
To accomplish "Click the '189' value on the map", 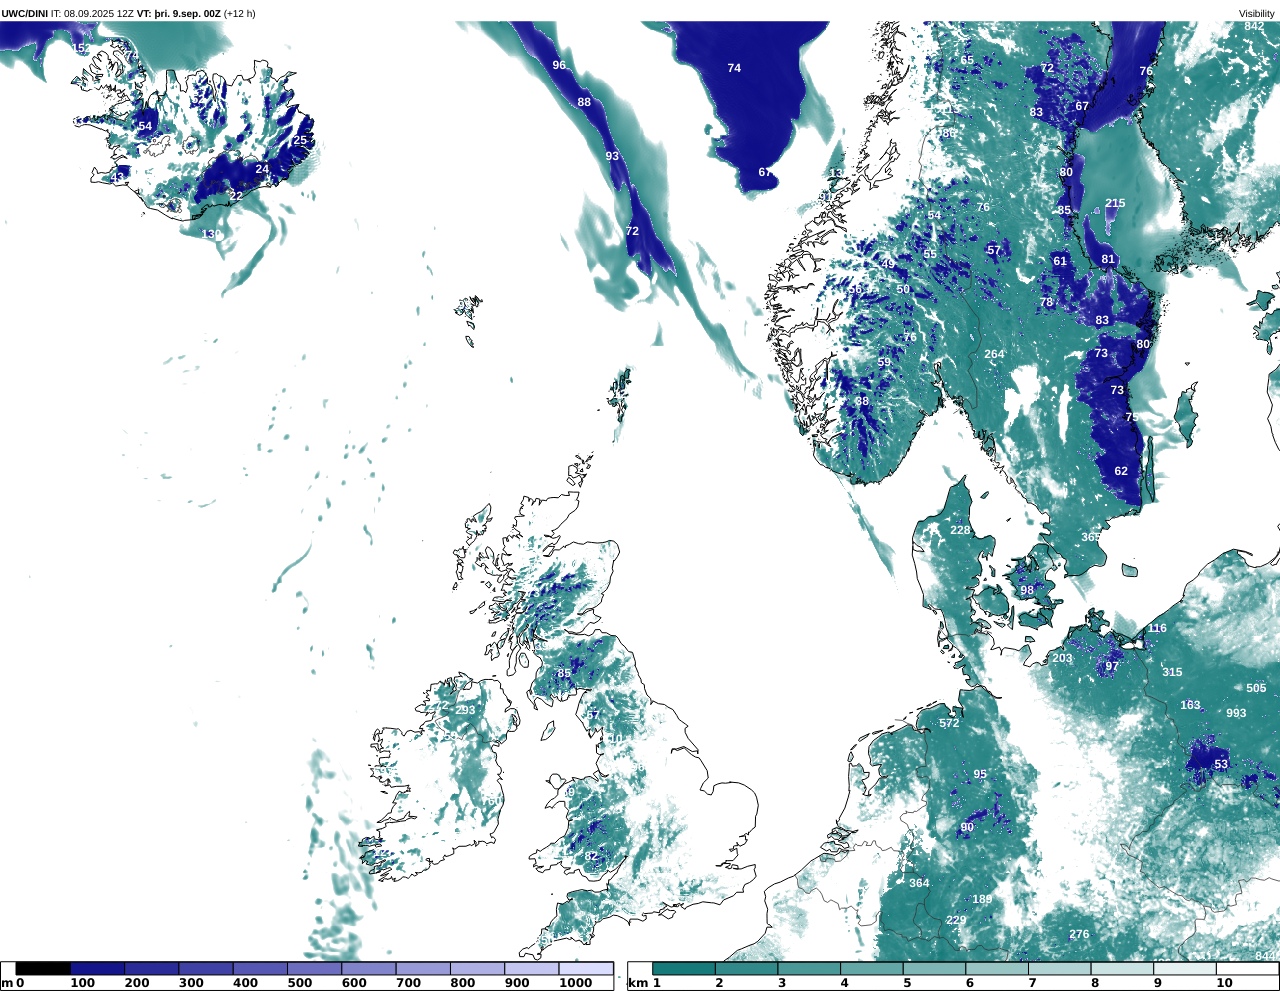I will (x=982, y=899).
